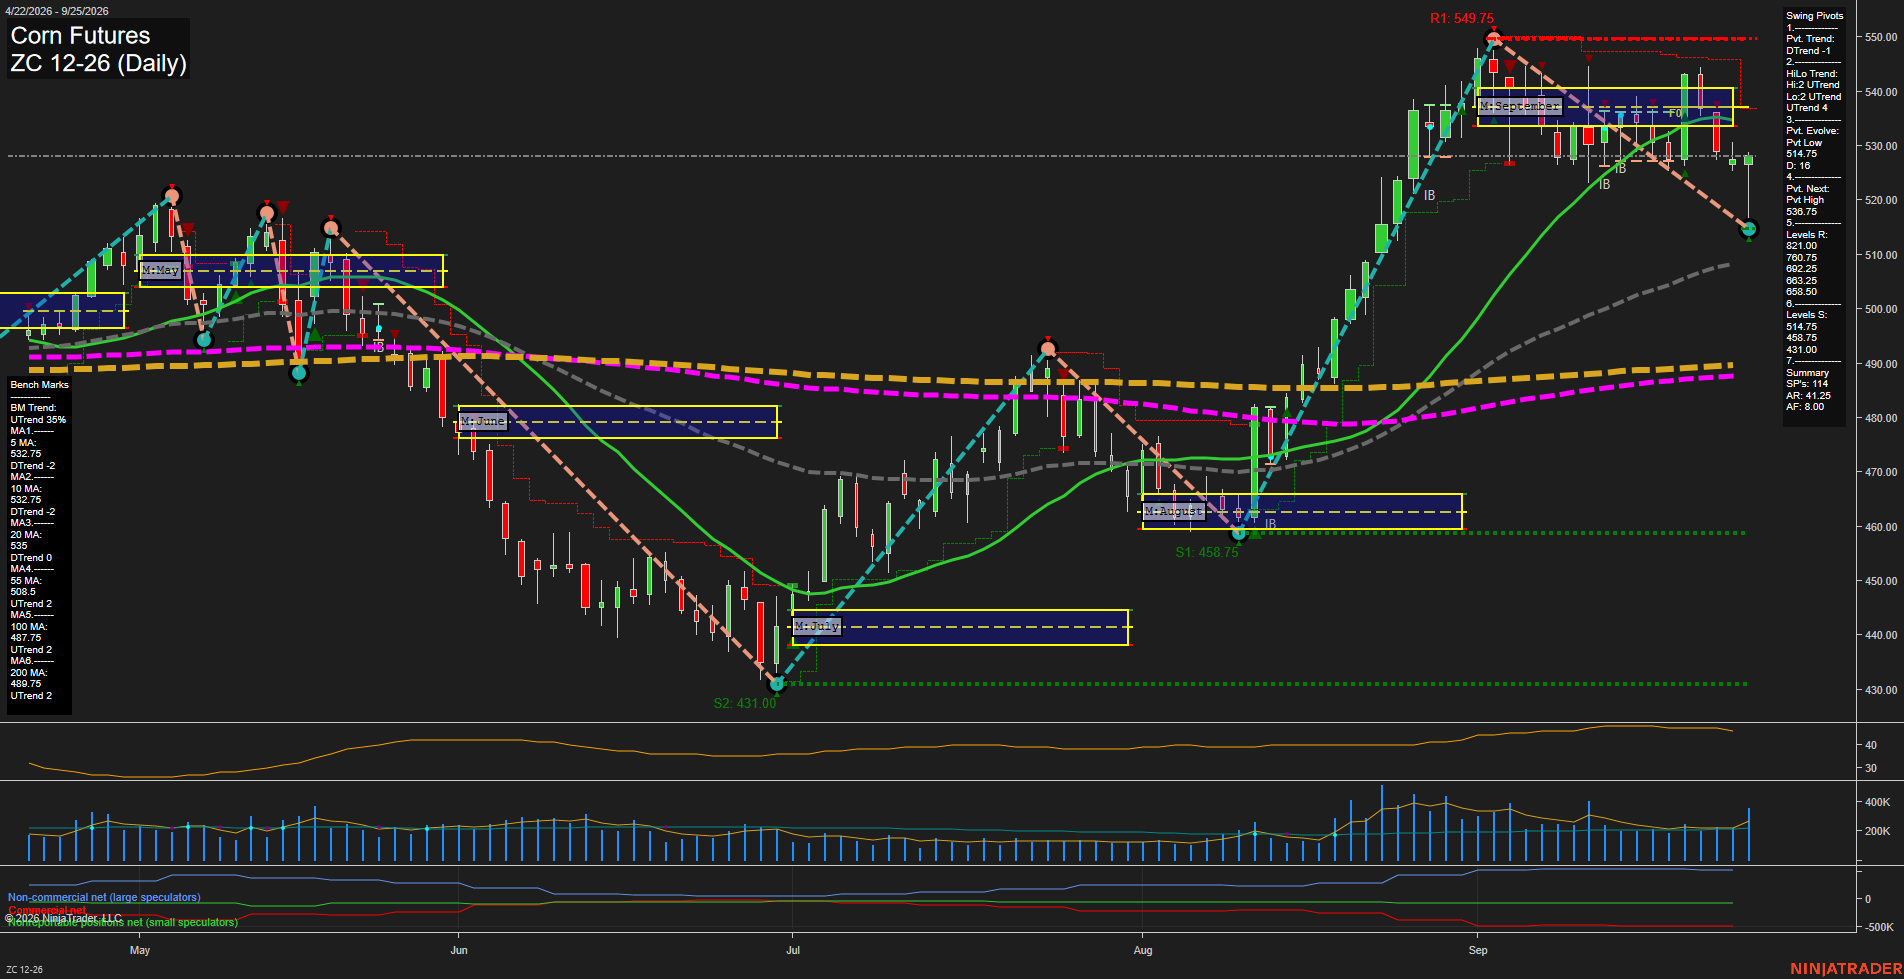This screenshot has width=1904, height=979.
Task: Select the latest September pivot low marker
Action: (x=1749, y=230)
